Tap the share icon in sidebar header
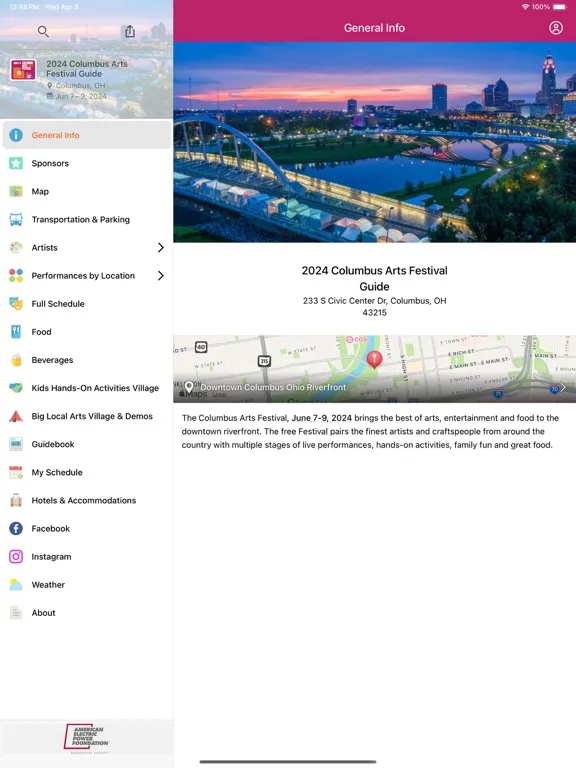576x768 pixels. coord(129,31)
